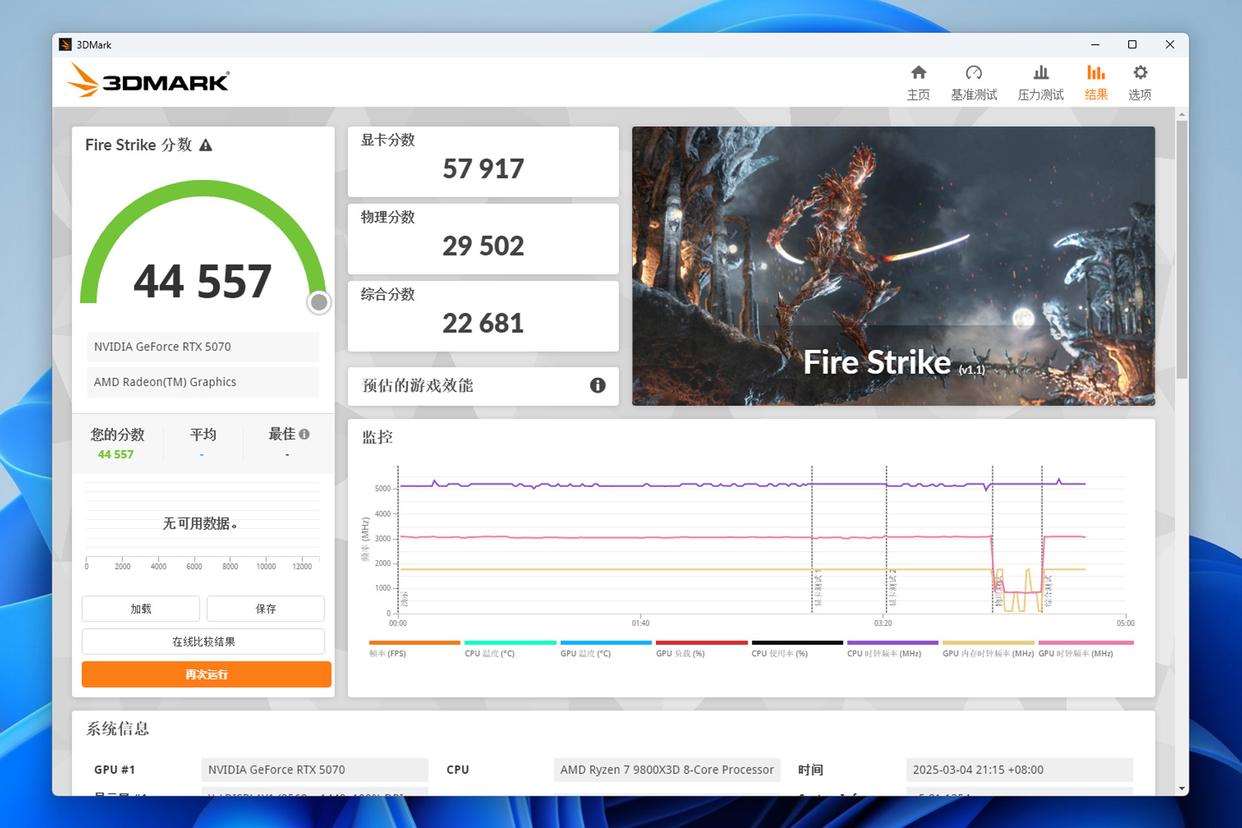
Task: Click the 无可用数据 message
Action: (x=200, y=524)
